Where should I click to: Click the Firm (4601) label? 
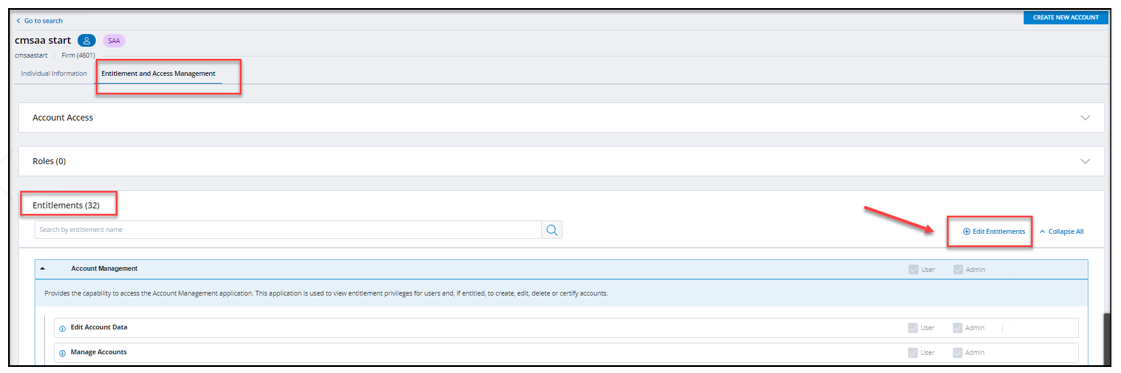tap(79, 55)
